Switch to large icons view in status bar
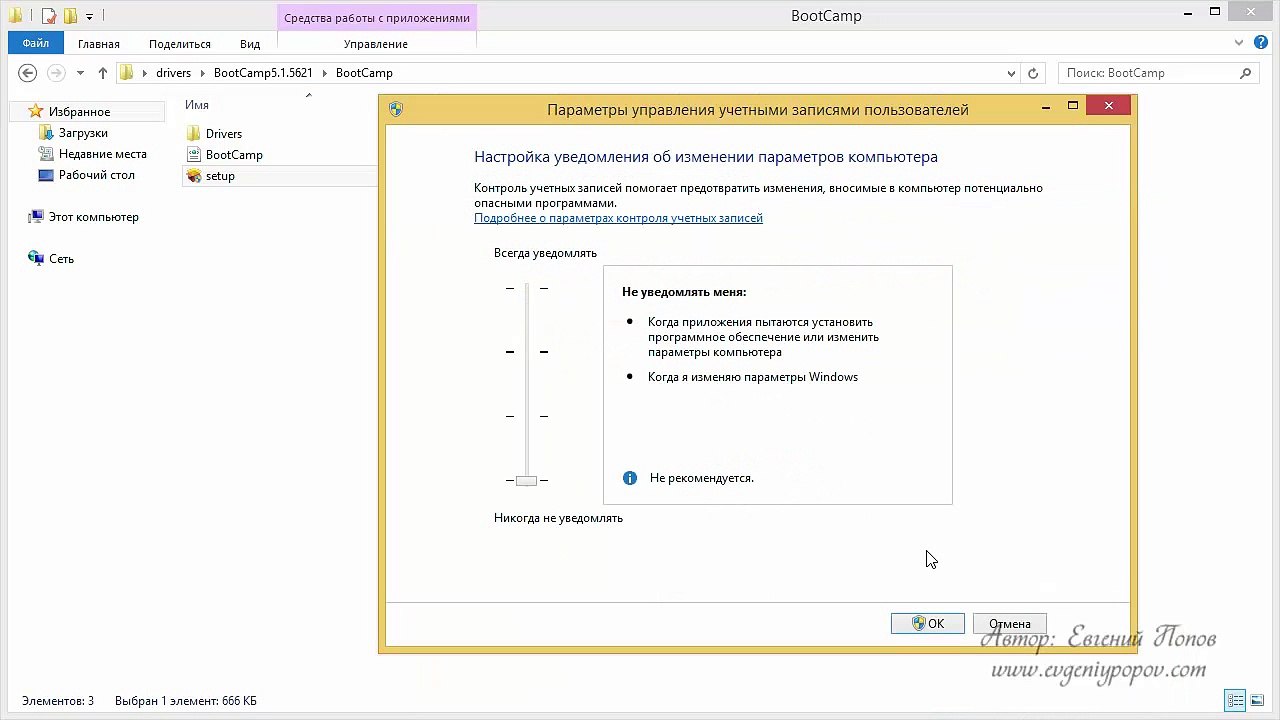This screenshot has height=720, width=1280. pyautogui.click(x=1256, y=701)
